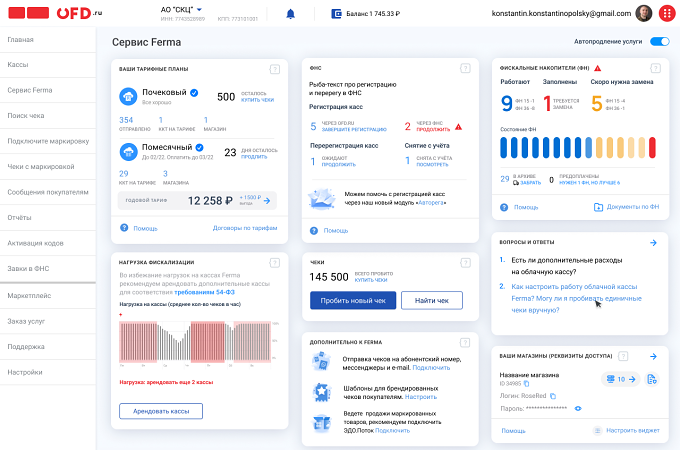Copy the store ID 34985
The height and width of the screenshot is (450, 680).
526,384
